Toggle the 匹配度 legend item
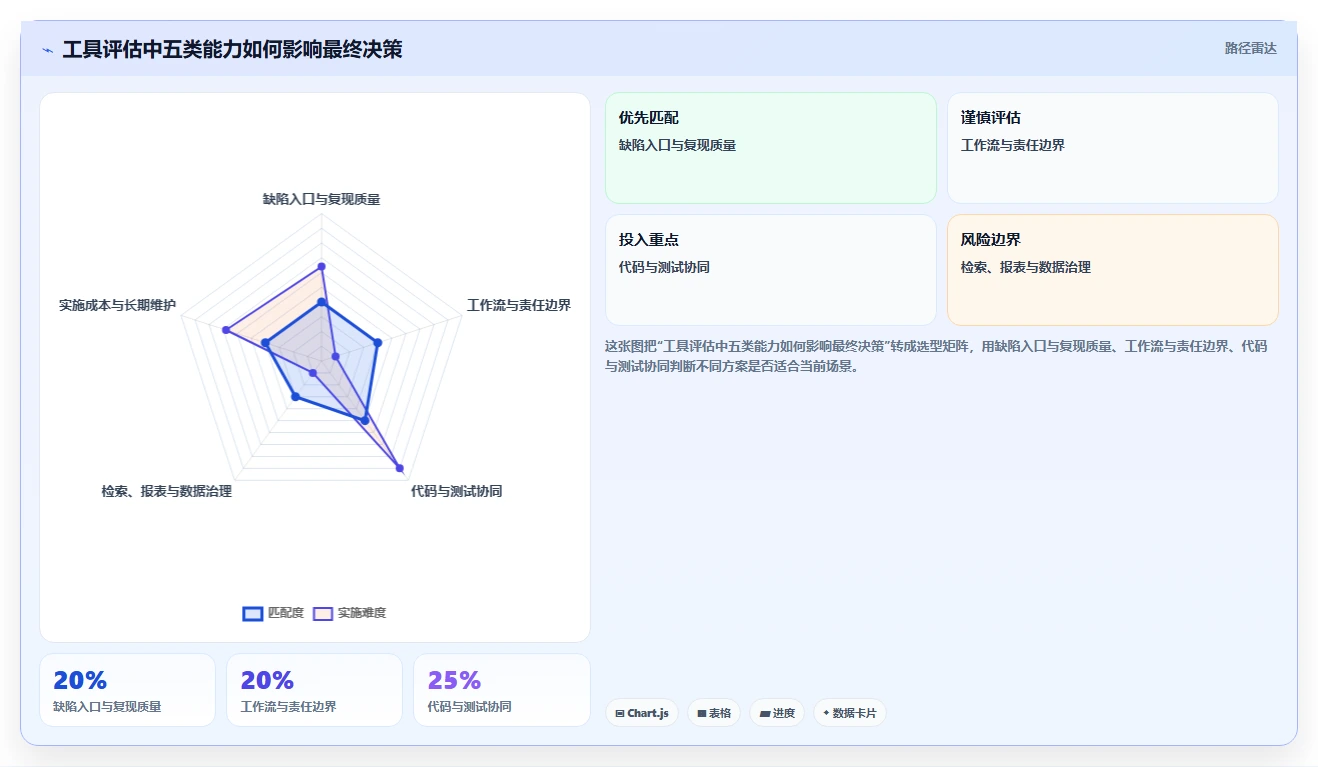 coord(273,613)
